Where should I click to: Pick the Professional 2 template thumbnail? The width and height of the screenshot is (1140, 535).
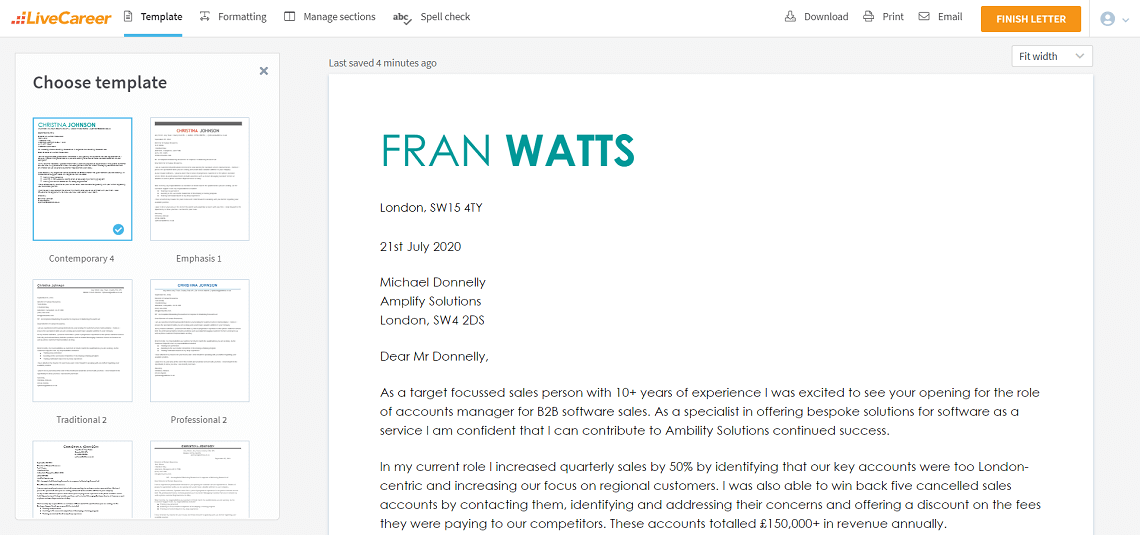199,340
